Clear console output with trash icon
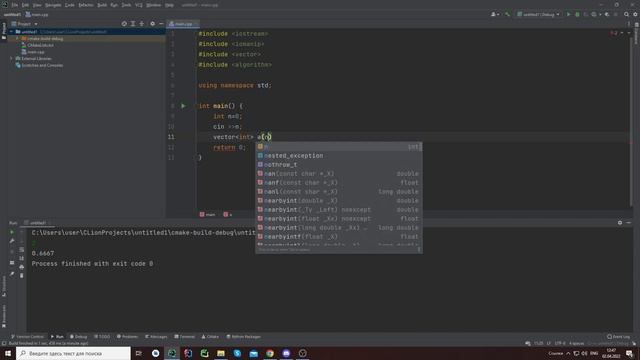The width and height of the screenshot is (640, 360). pos(22,276)
